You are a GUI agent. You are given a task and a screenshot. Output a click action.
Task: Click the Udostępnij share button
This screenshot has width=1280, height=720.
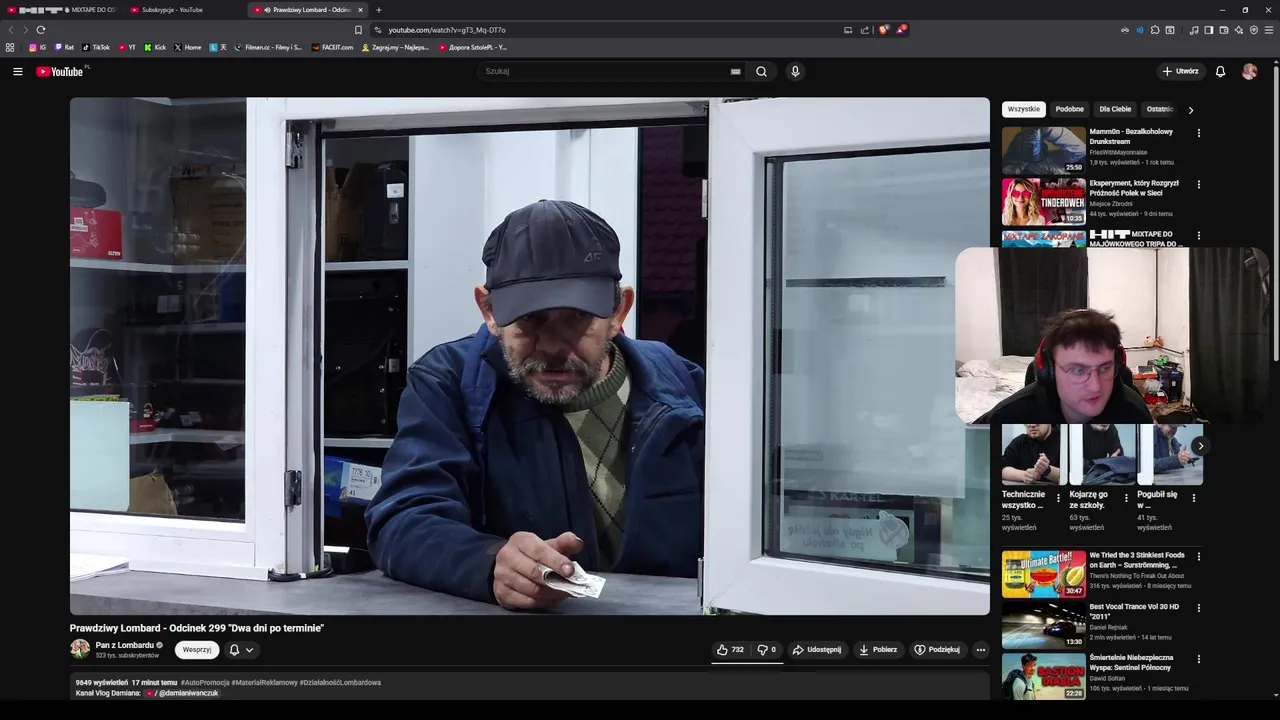coord(817,650)
